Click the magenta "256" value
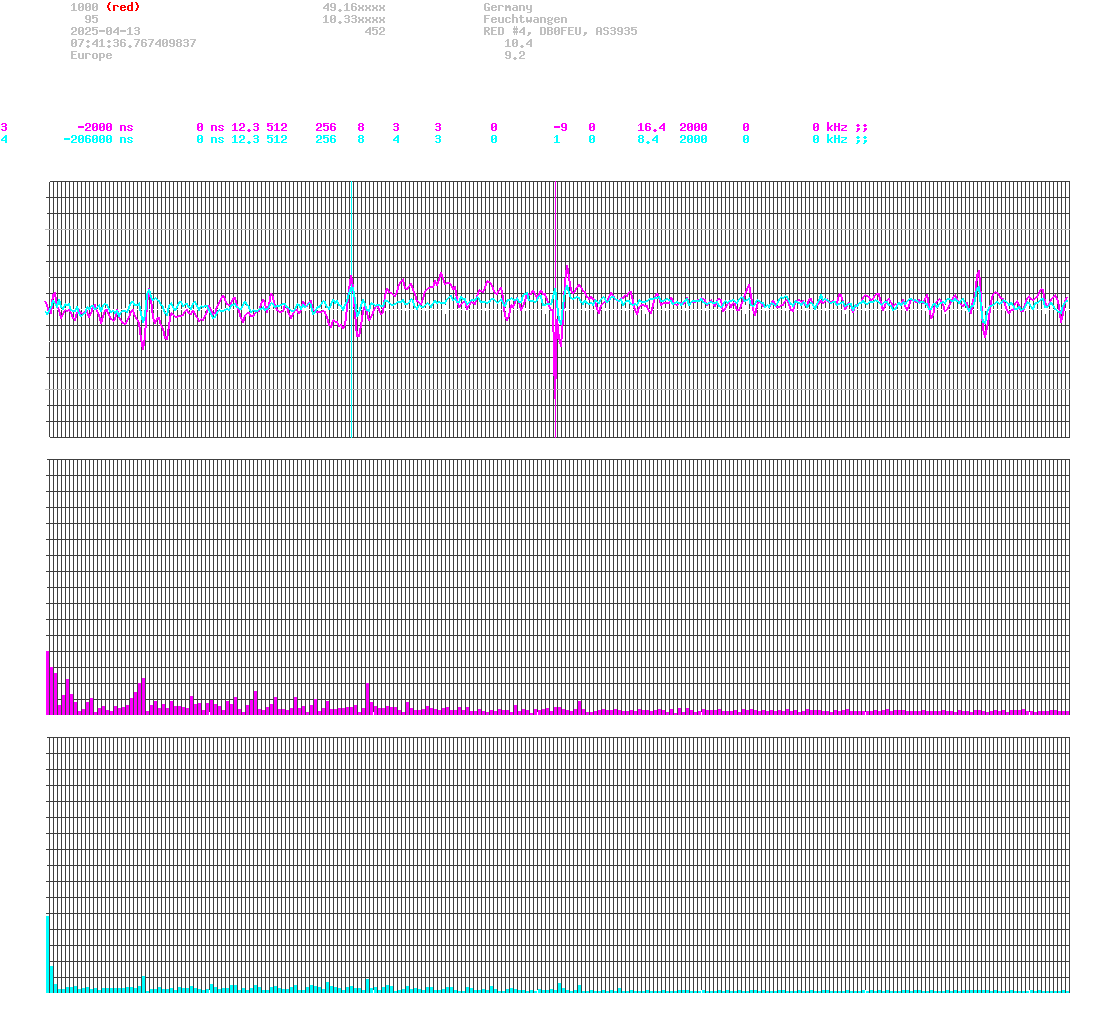 click(x=326, y=127)
